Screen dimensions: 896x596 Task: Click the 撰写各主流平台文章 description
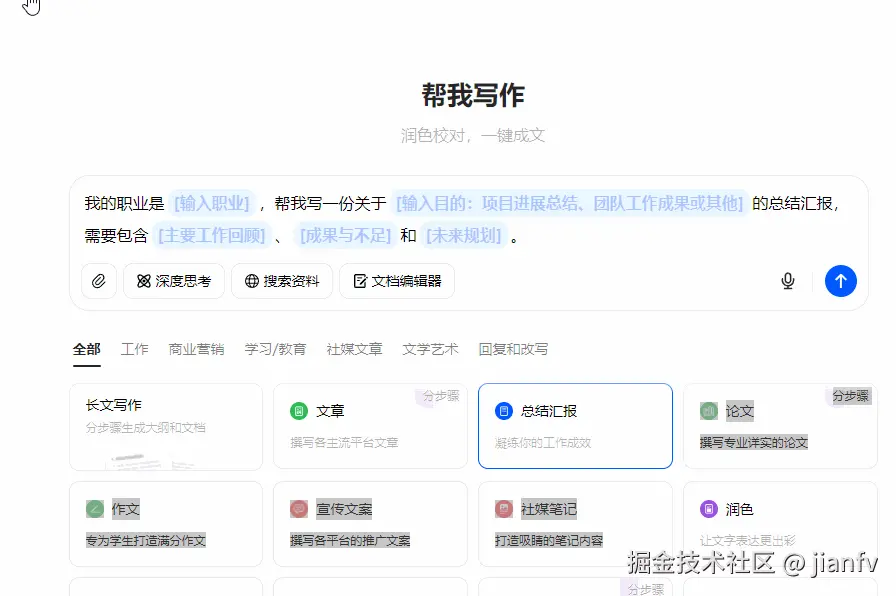344,442
